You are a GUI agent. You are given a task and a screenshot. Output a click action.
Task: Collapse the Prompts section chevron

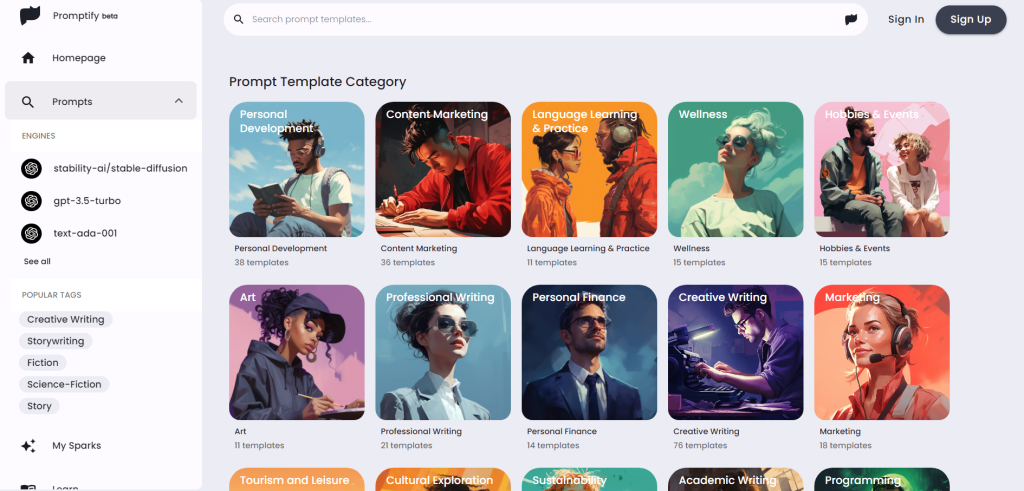point(178,101)
